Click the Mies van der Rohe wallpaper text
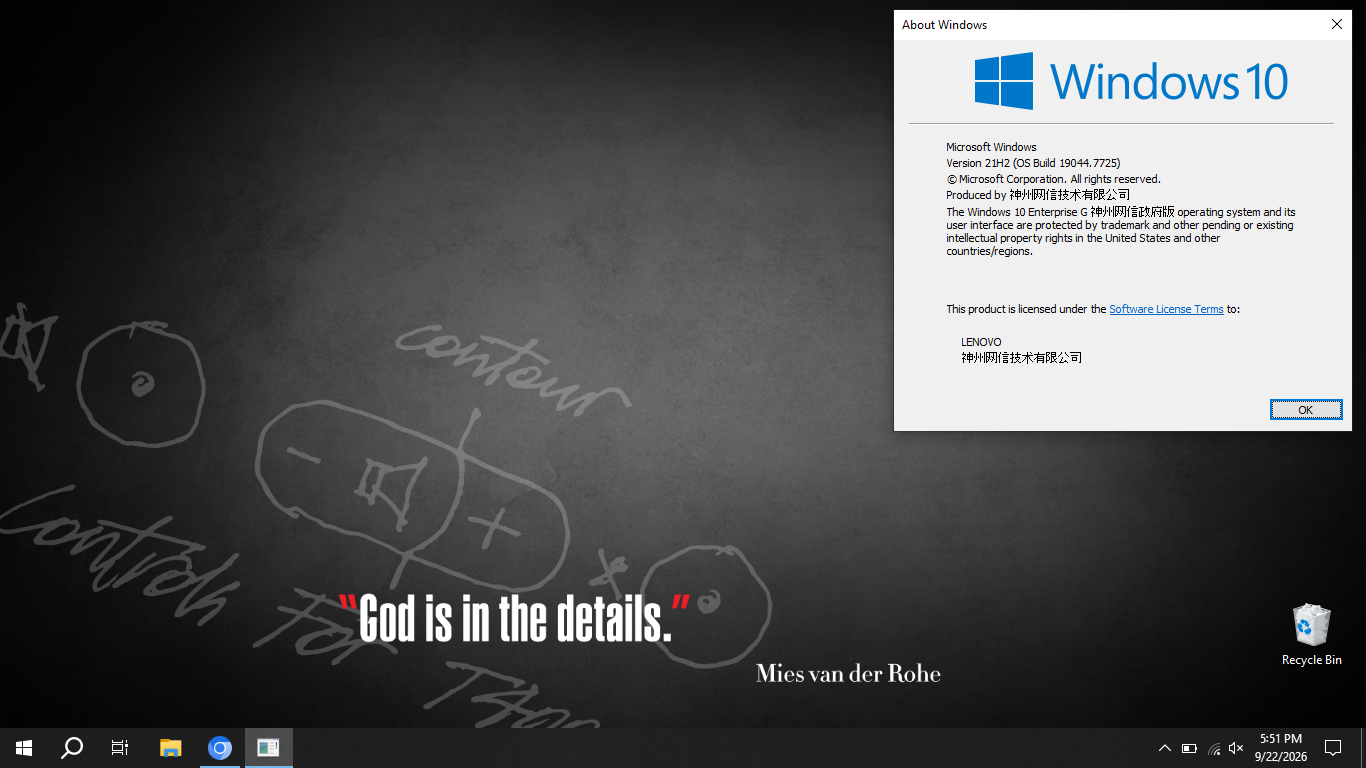This screenshot has height=768, width=1366. (848, 673)
